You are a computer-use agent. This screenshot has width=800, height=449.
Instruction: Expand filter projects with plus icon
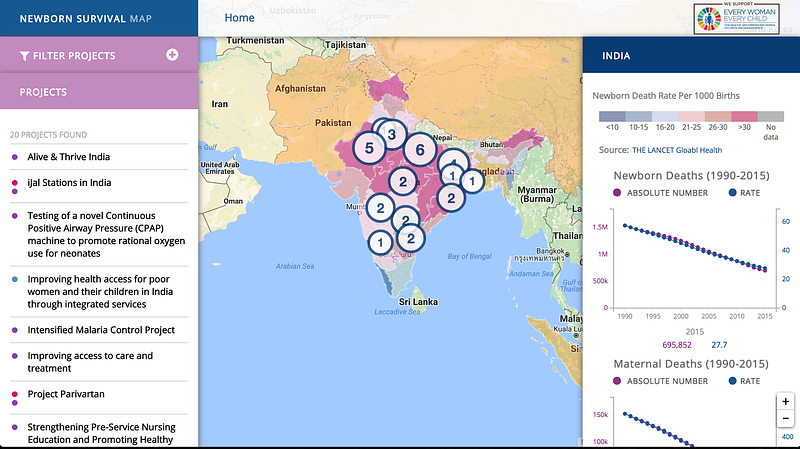click(172, 55)
